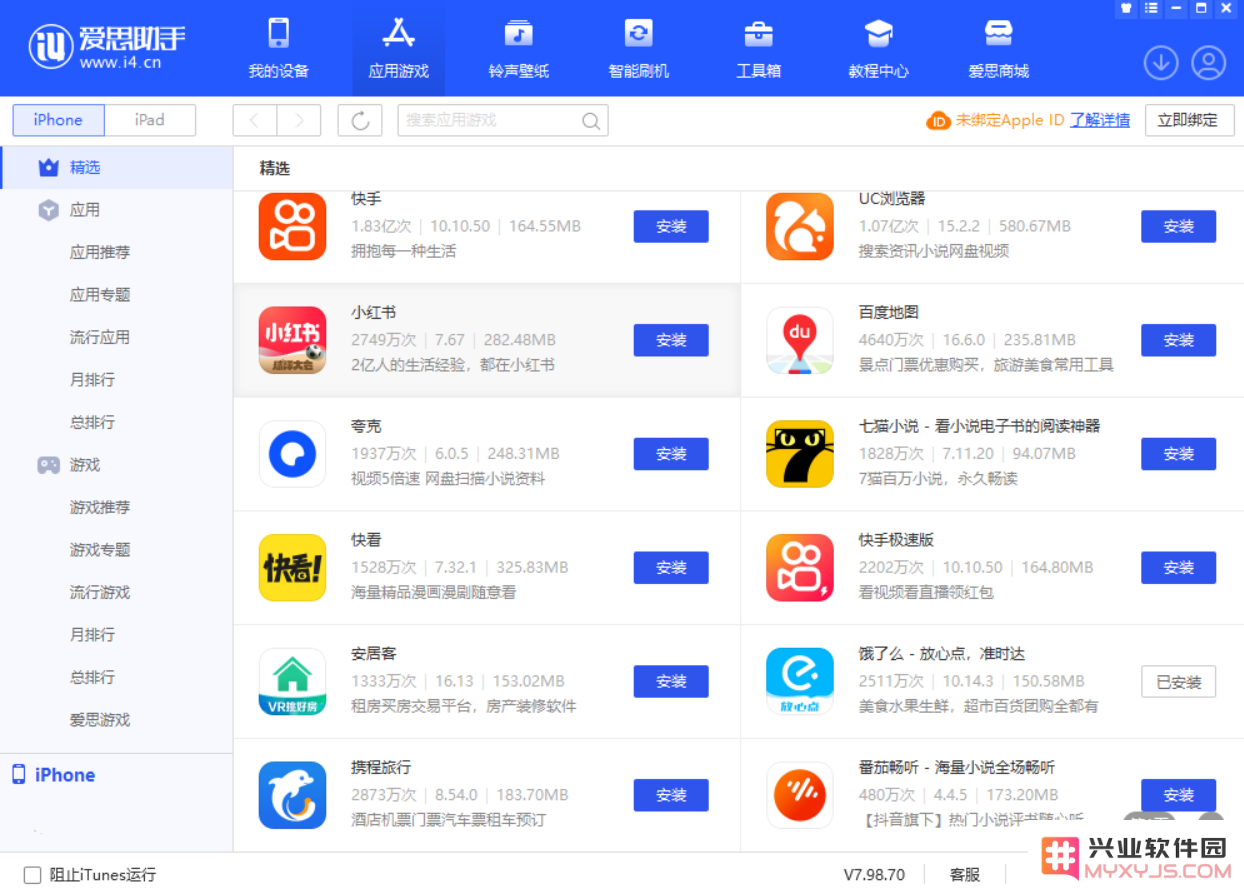Open the 工具箱 toolbox section
Viewport: 1244px width, 895px height.
click(758, 48)
